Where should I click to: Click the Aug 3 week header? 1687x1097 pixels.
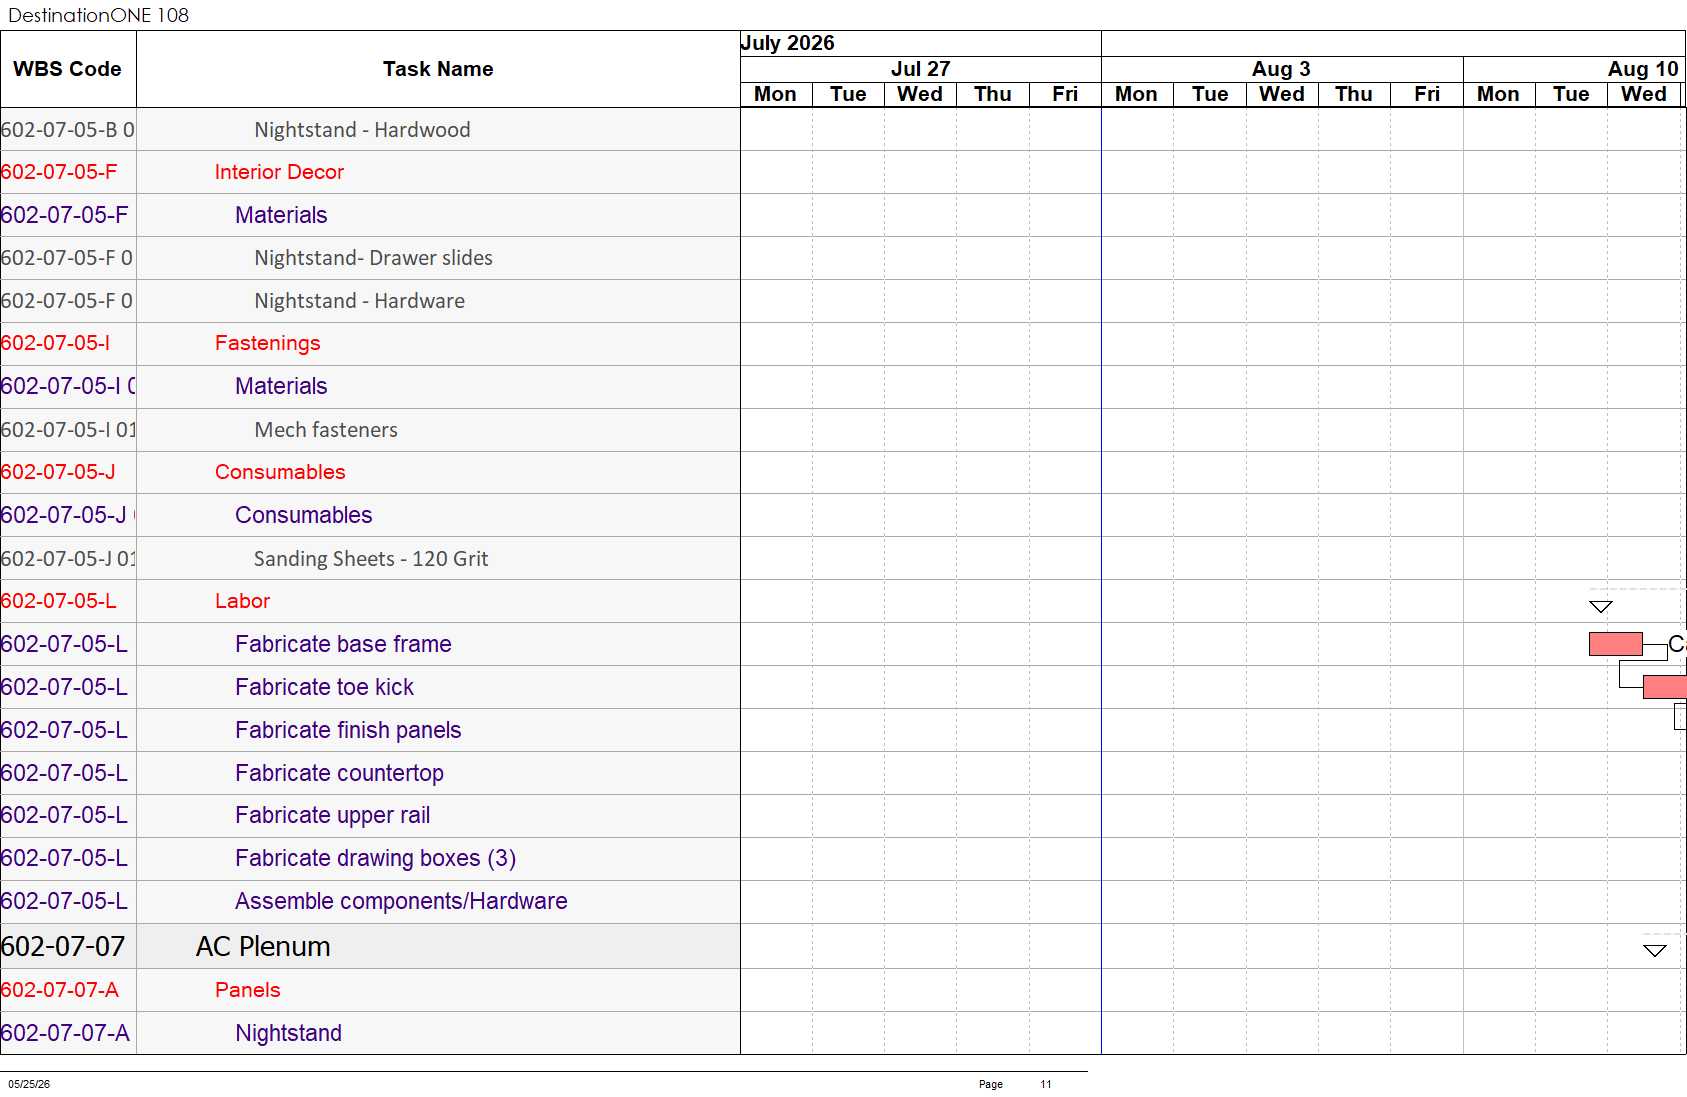pyautogui.click(x=1281, y=69)
